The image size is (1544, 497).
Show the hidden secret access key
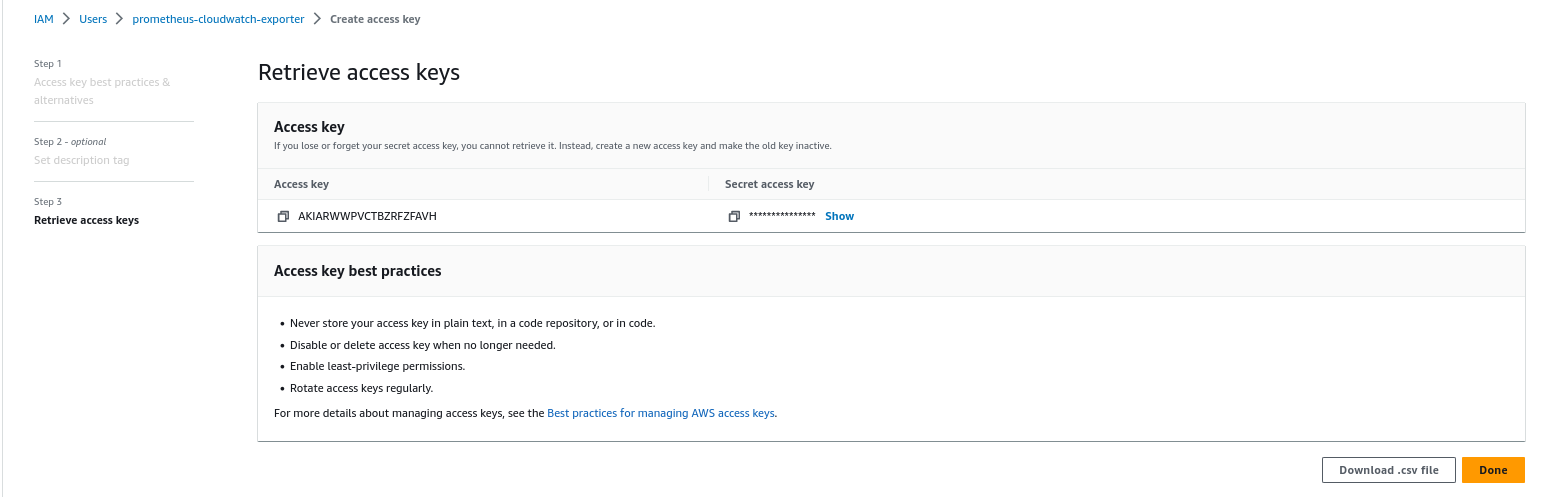pos(839,216)
